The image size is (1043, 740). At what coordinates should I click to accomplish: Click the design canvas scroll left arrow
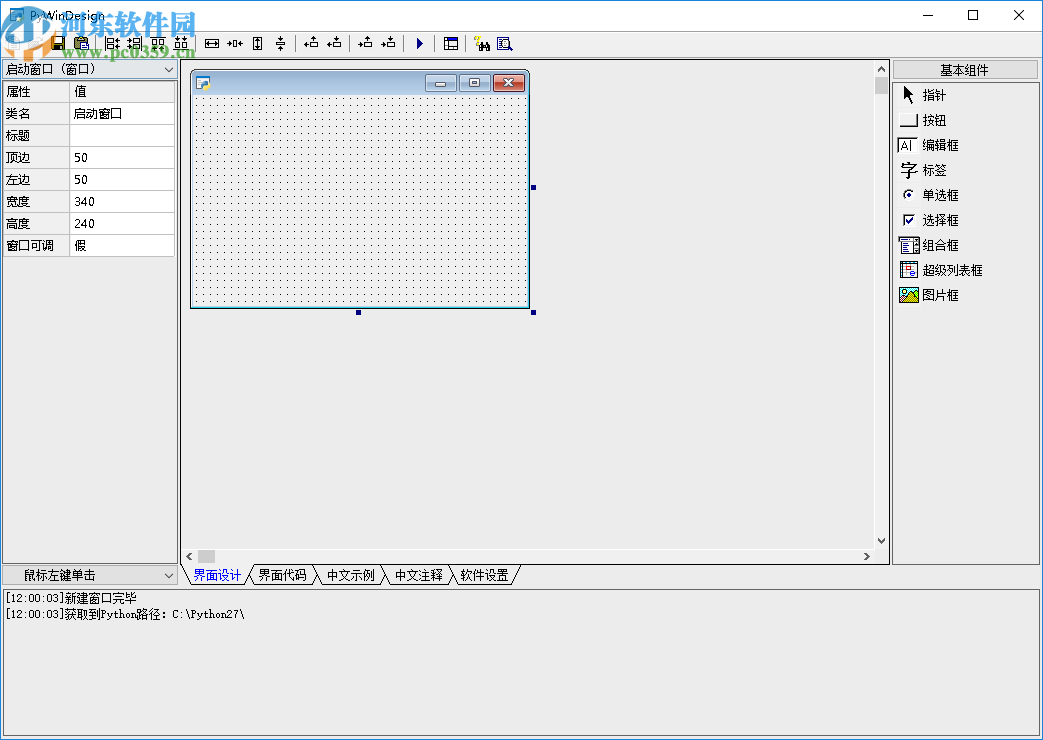coord(190,556)
